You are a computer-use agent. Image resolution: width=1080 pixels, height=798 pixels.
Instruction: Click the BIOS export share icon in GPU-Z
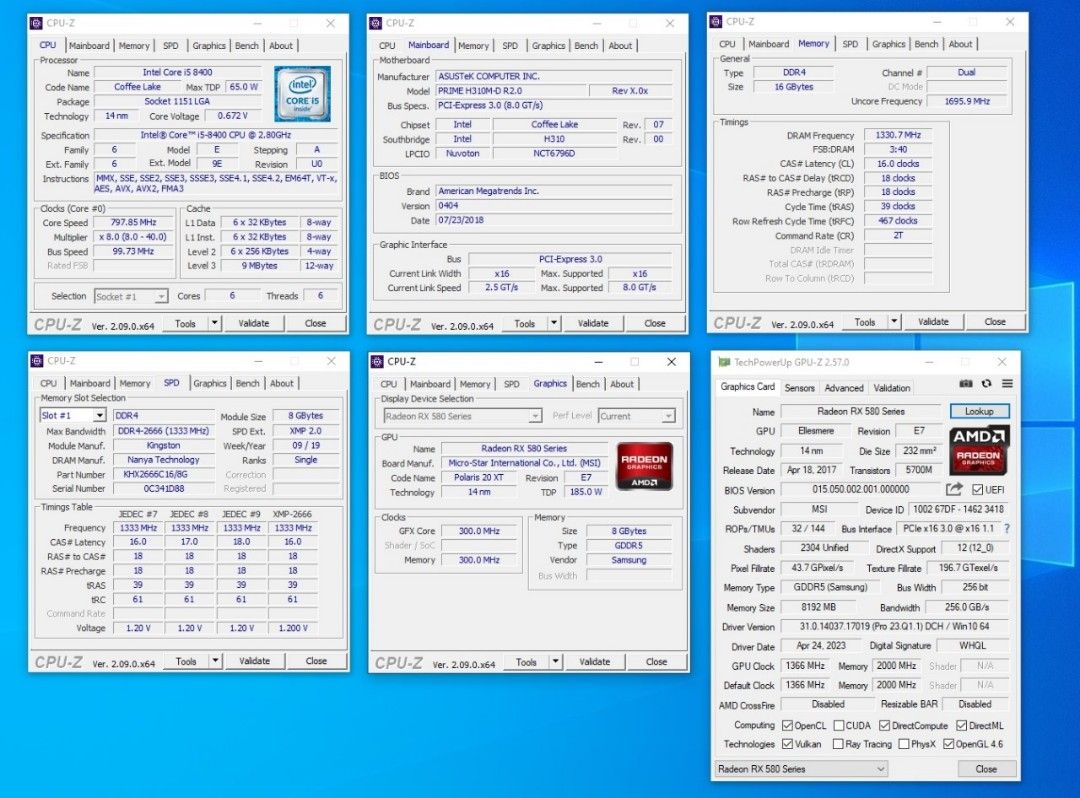(x=954, y=489)
